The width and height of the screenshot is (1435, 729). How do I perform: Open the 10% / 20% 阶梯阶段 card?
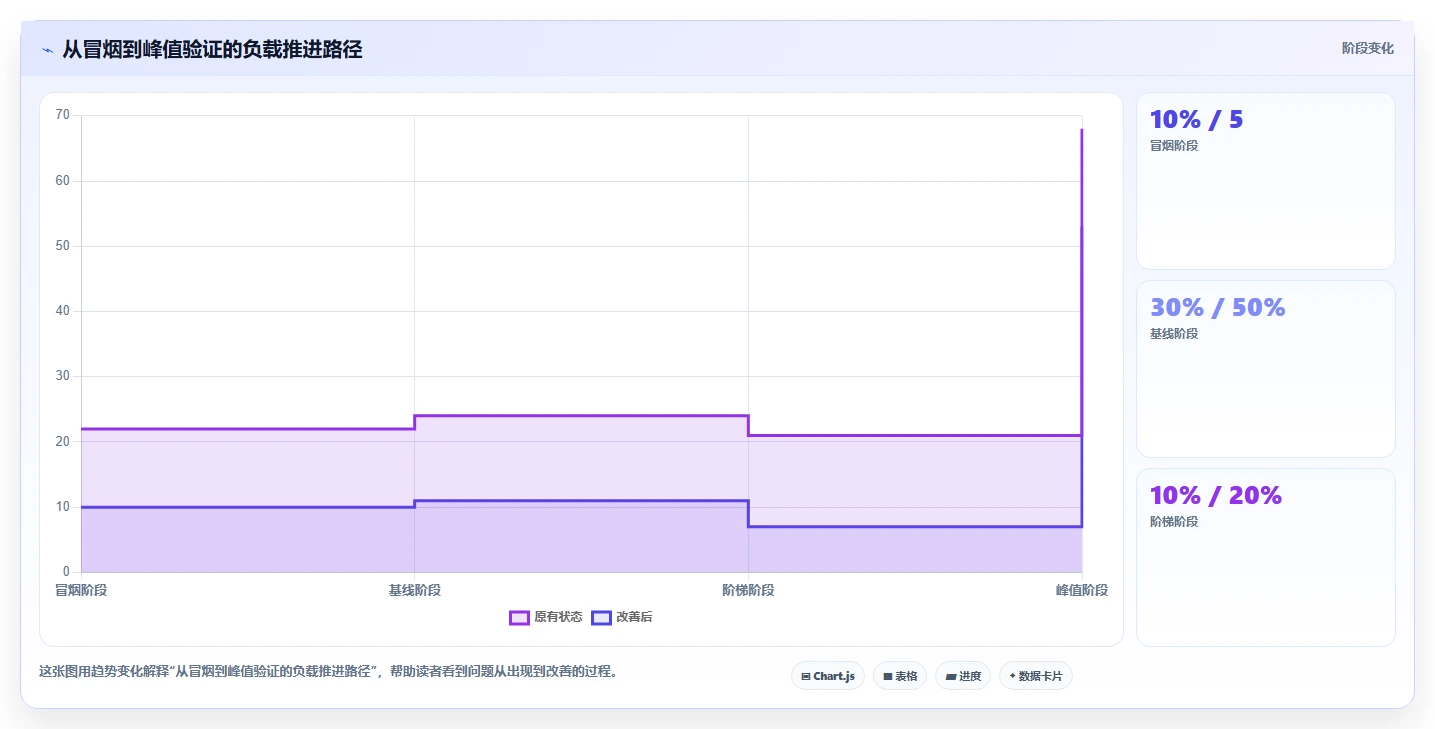[x=1265, y=557]
